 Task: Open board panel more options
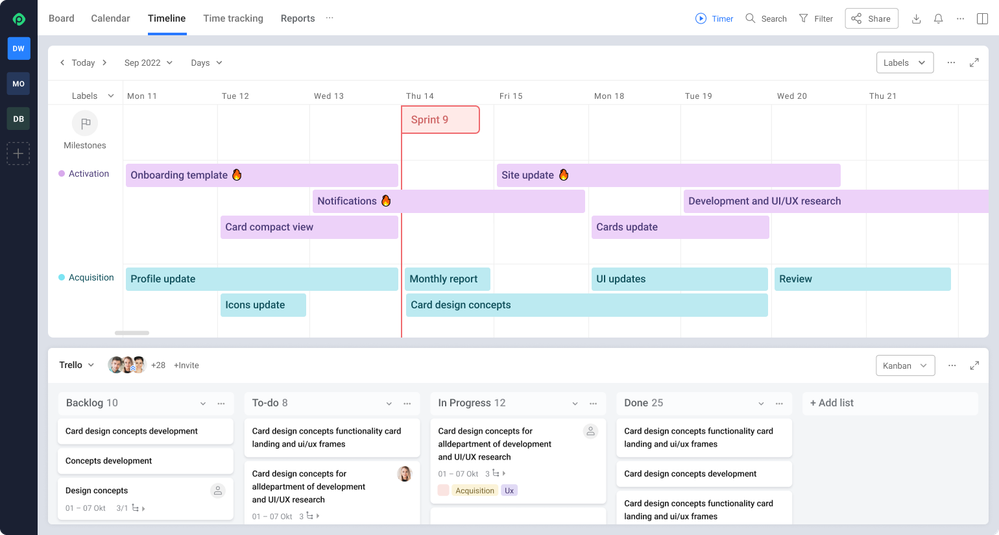[x=952, y=366]
